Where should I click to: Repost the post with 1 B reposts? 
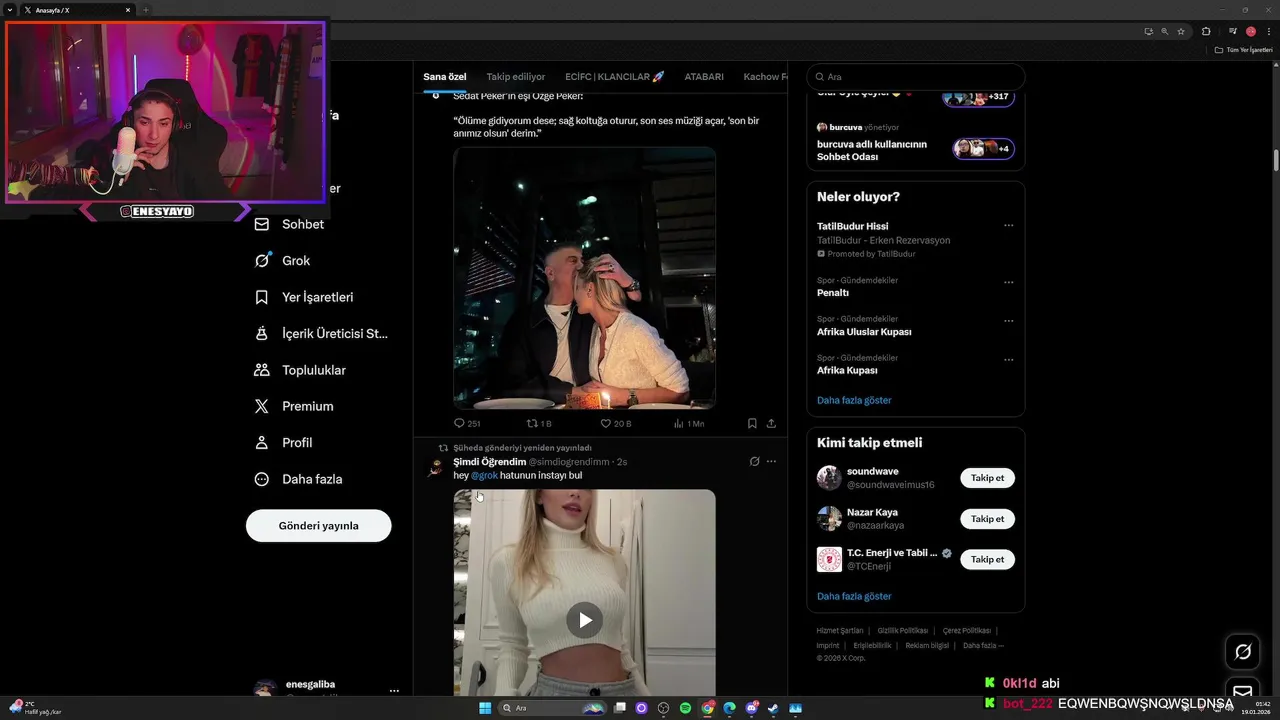tap(539, 424)
